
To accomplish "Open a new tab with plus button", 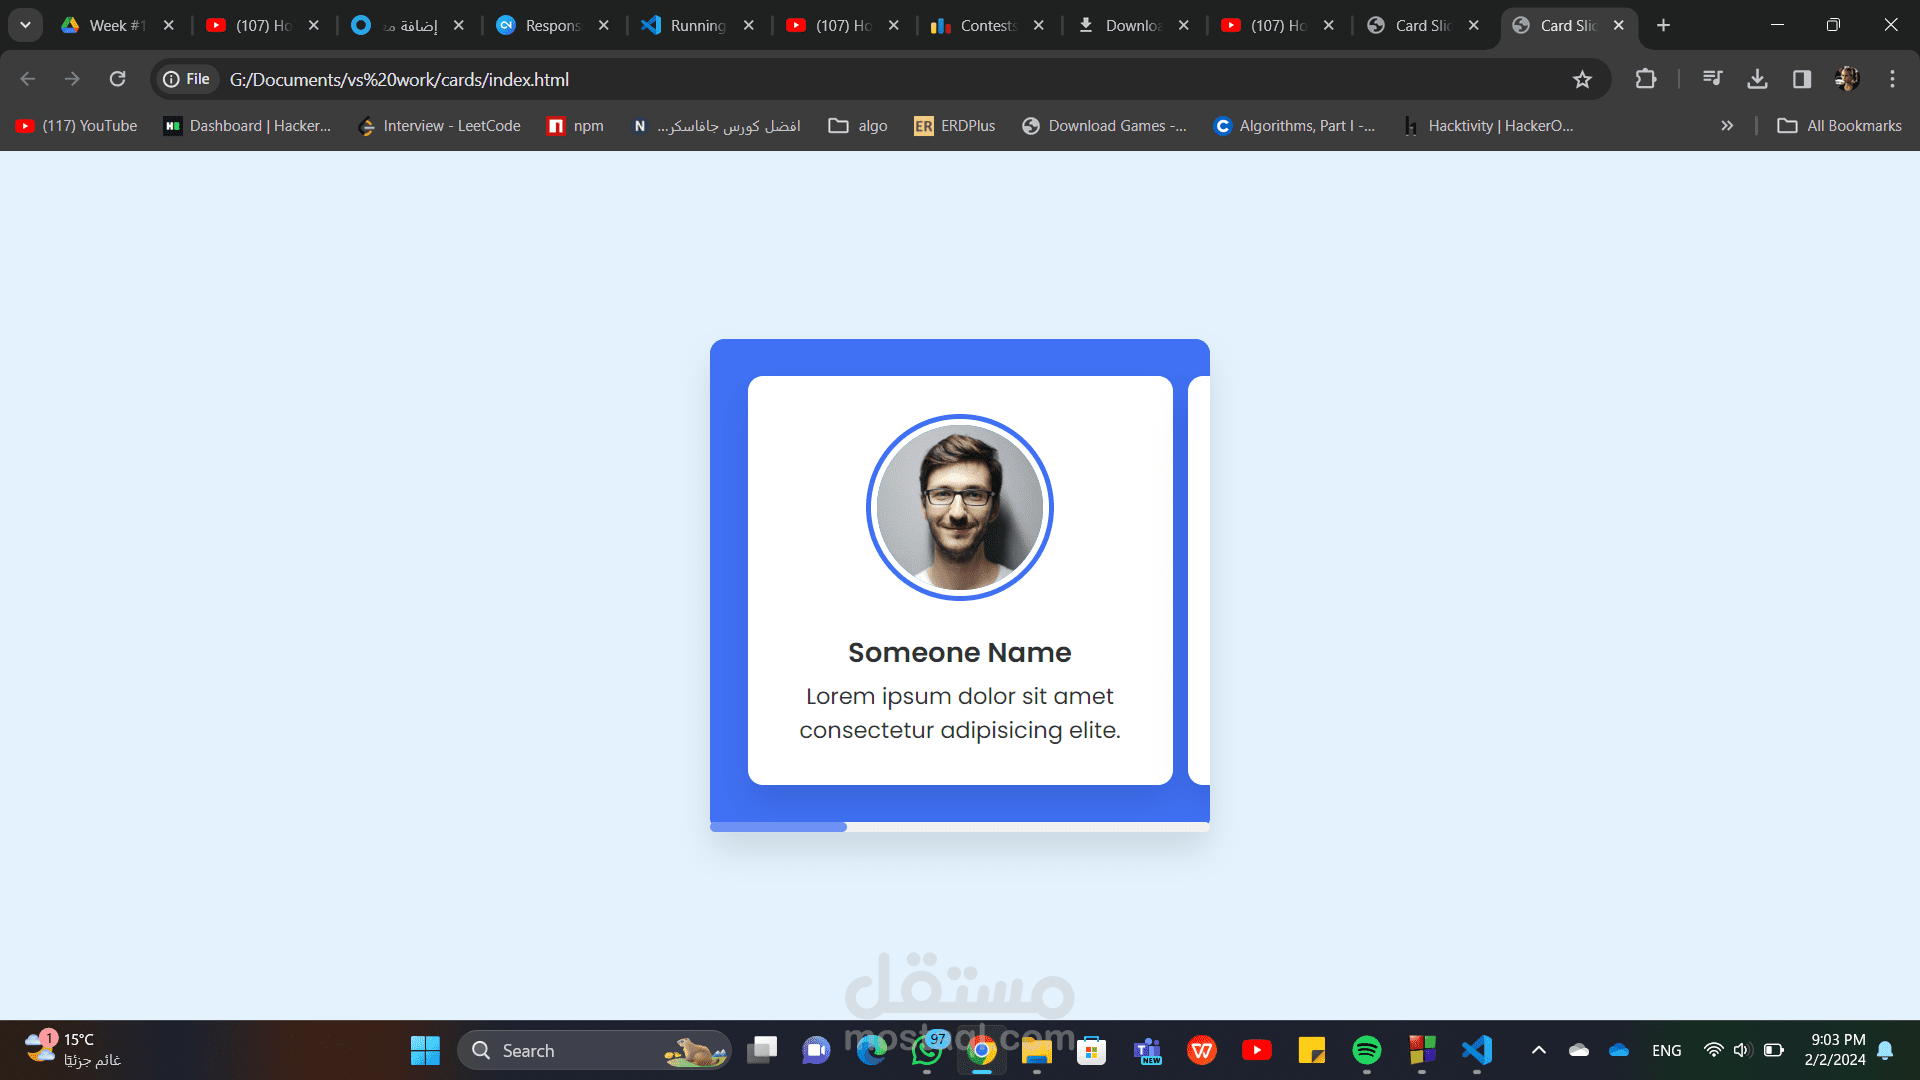I will tap(1663, 25).
